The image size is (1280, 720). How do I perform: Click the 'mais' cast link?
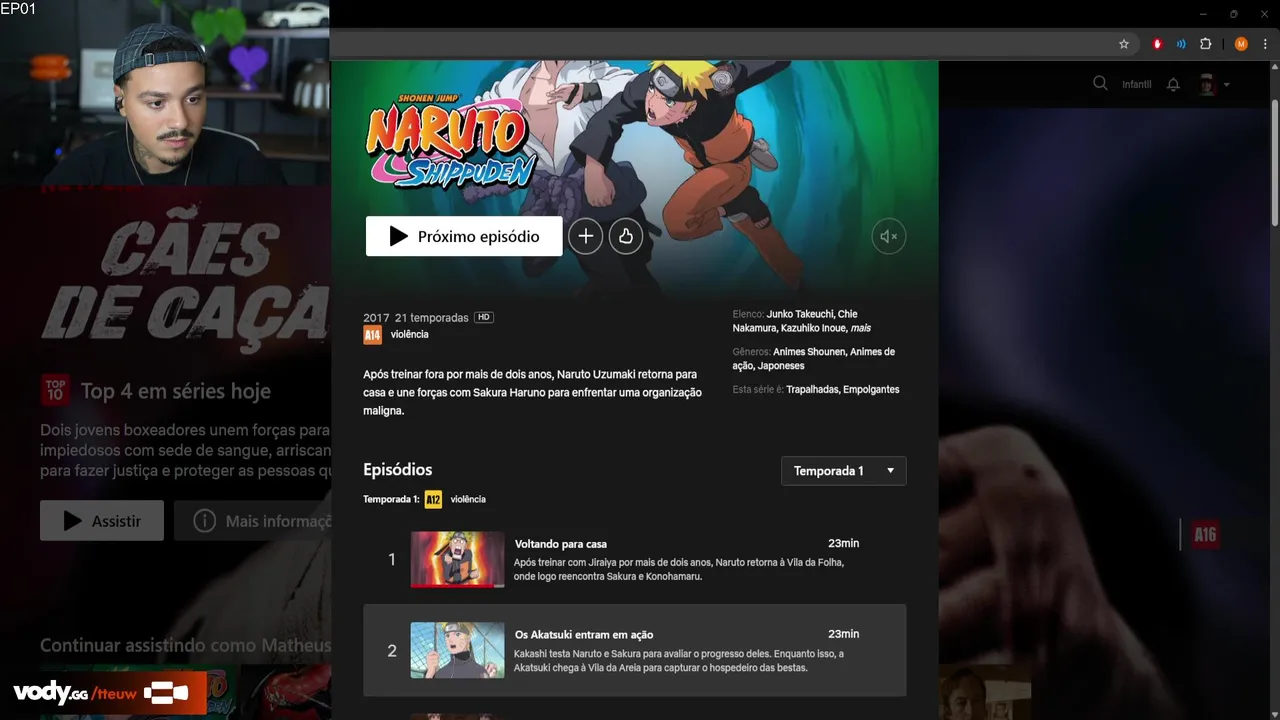point(860,328)
